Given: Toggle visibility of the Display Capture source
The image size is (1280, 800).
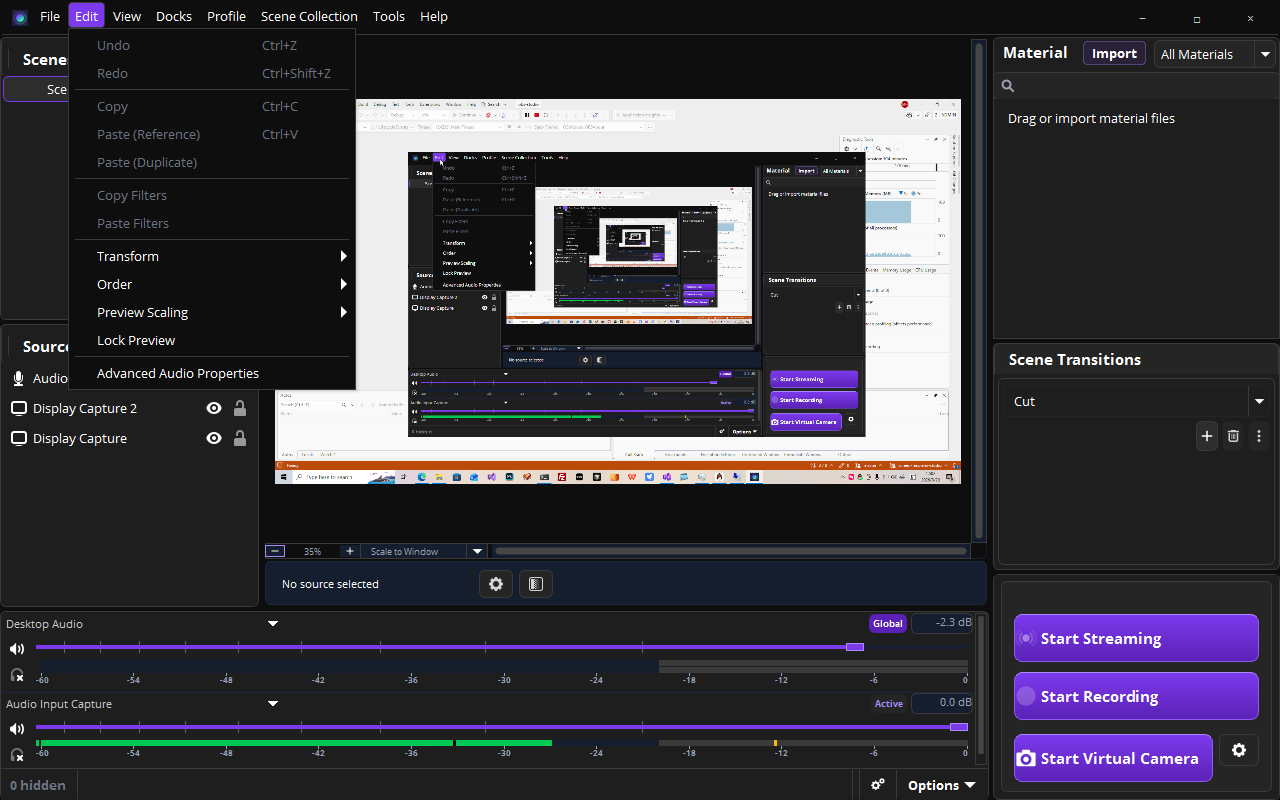Looking at the screenshot, I should coord(213,438).
